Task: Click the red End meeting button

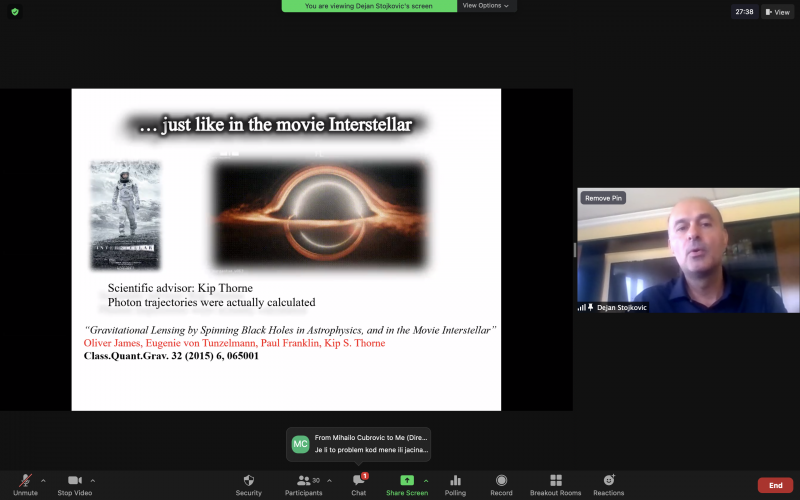Action: [776, 485]
